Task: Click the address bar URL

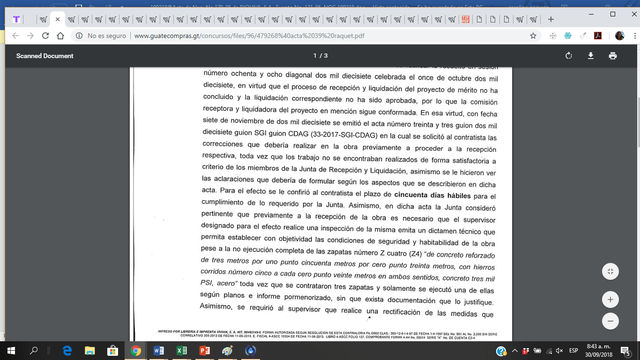Action: click(x=249, y=36)
